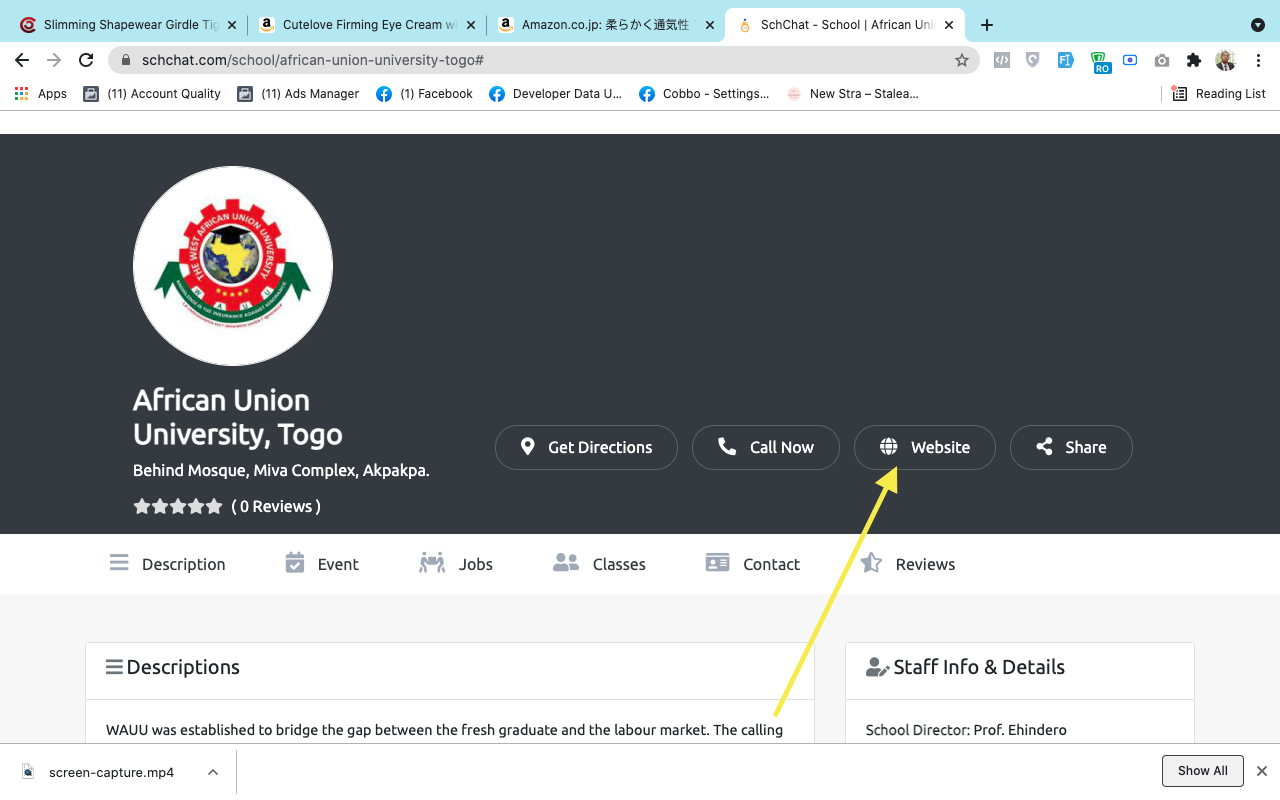Screen dimensions: 1280x800
Task: Open a new browser tab
Action: (987, 25)
